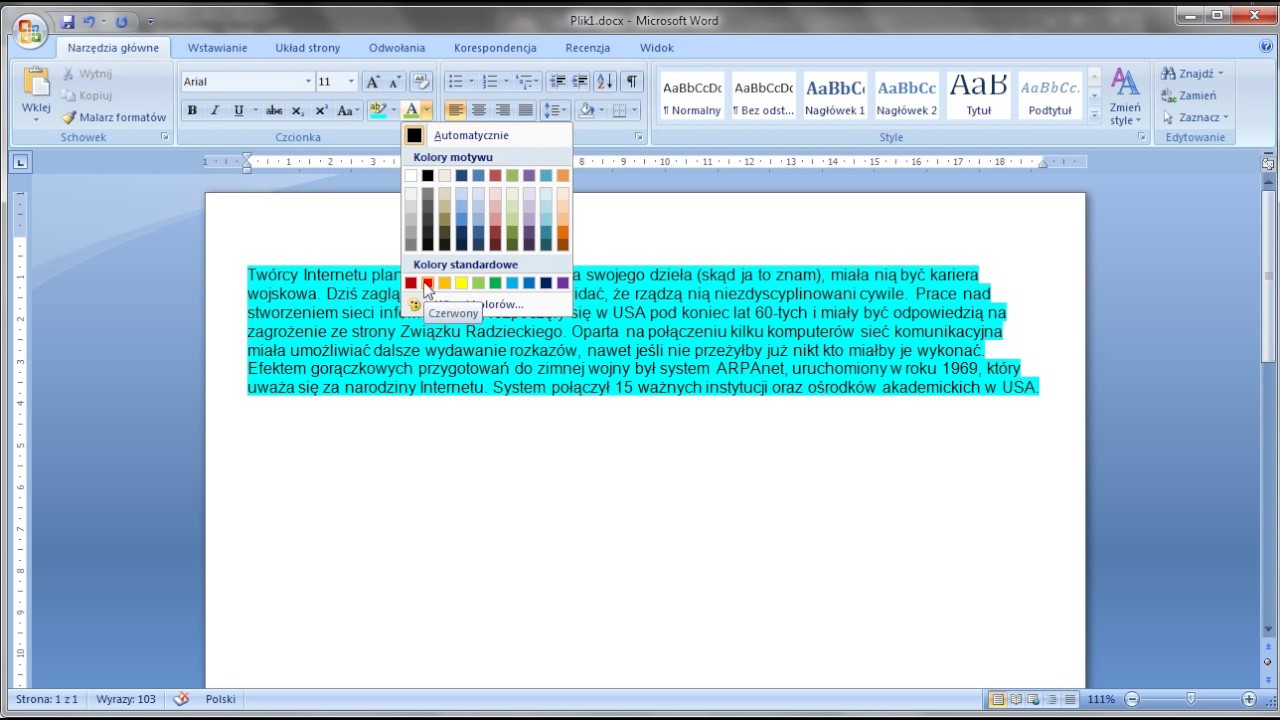Pick the yellow standard color swatch
Screen dimensions: 1280x720
tap(461, 283)
